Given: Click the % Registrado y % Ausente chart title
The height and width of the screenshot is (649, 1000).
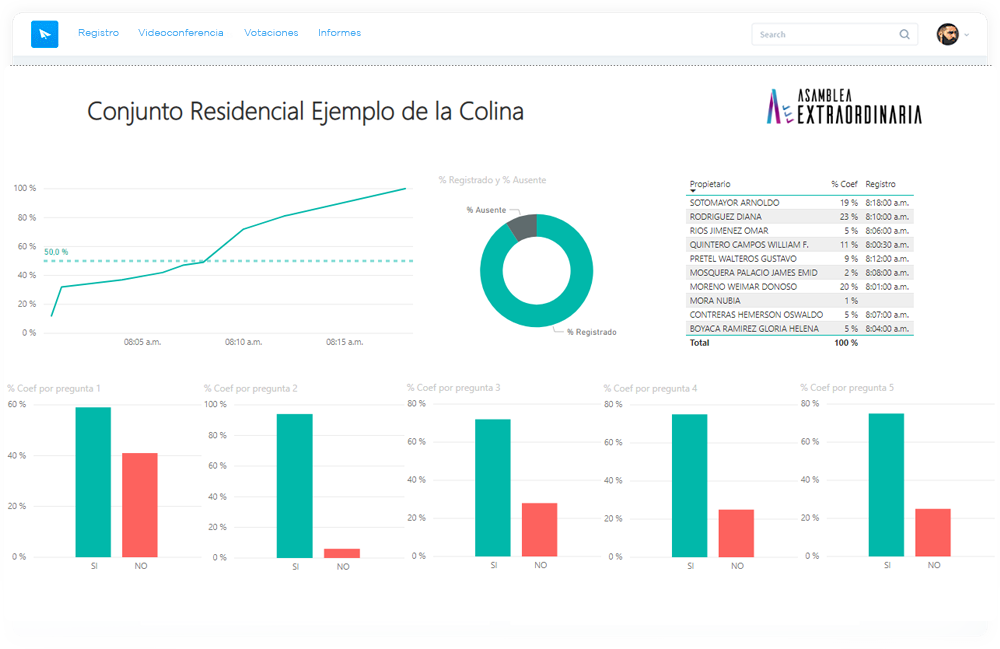Looking at the screenshot, I should [494, 179].
